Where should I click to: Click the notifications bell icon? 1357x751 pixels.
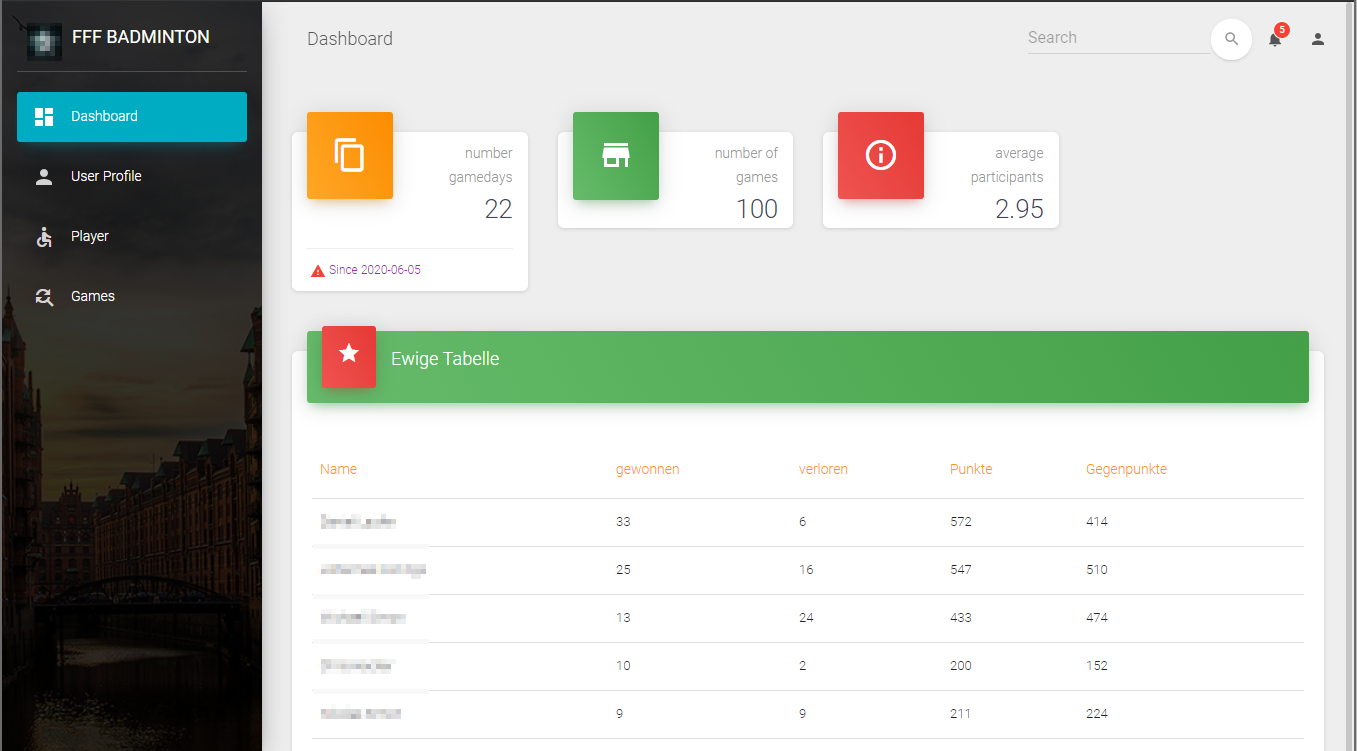[1274, 40]
